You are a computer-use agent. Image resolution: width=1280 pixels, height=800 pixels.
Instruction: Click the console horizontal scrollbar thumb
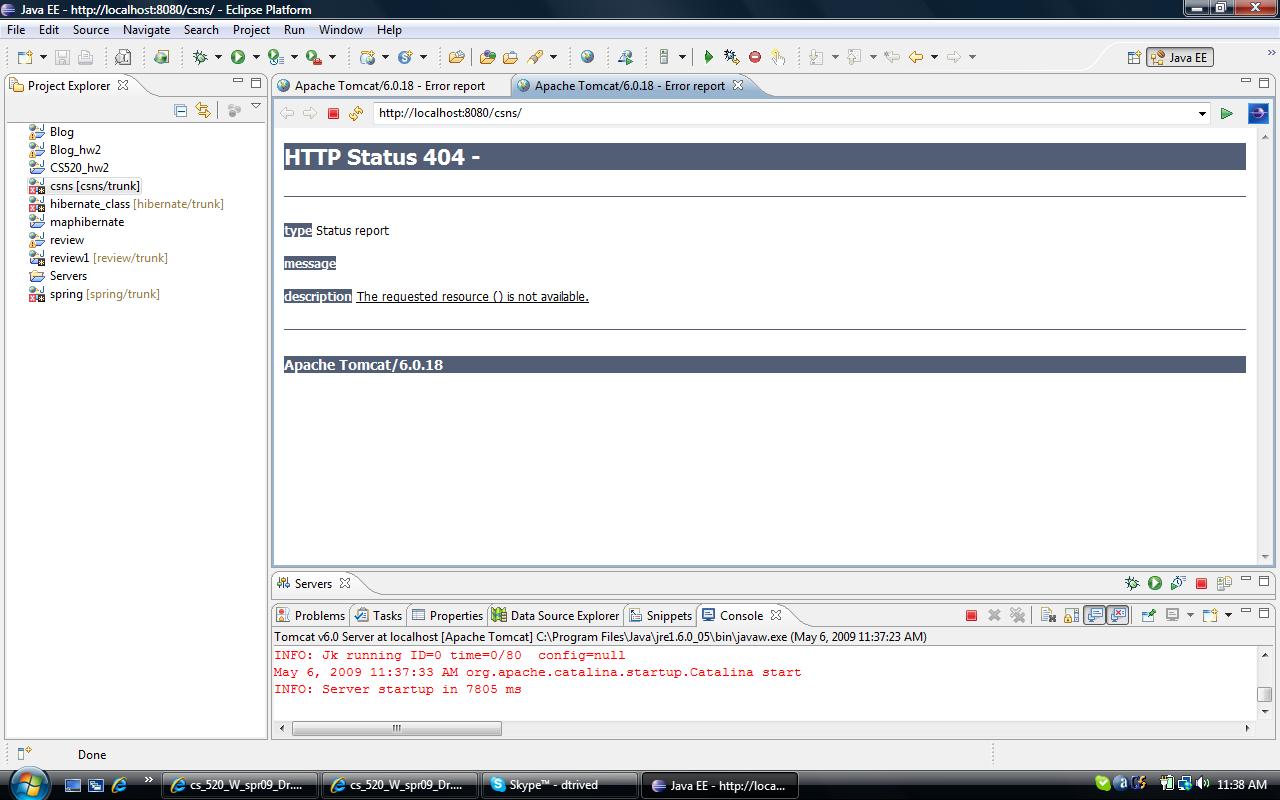[x=396, y=728]
